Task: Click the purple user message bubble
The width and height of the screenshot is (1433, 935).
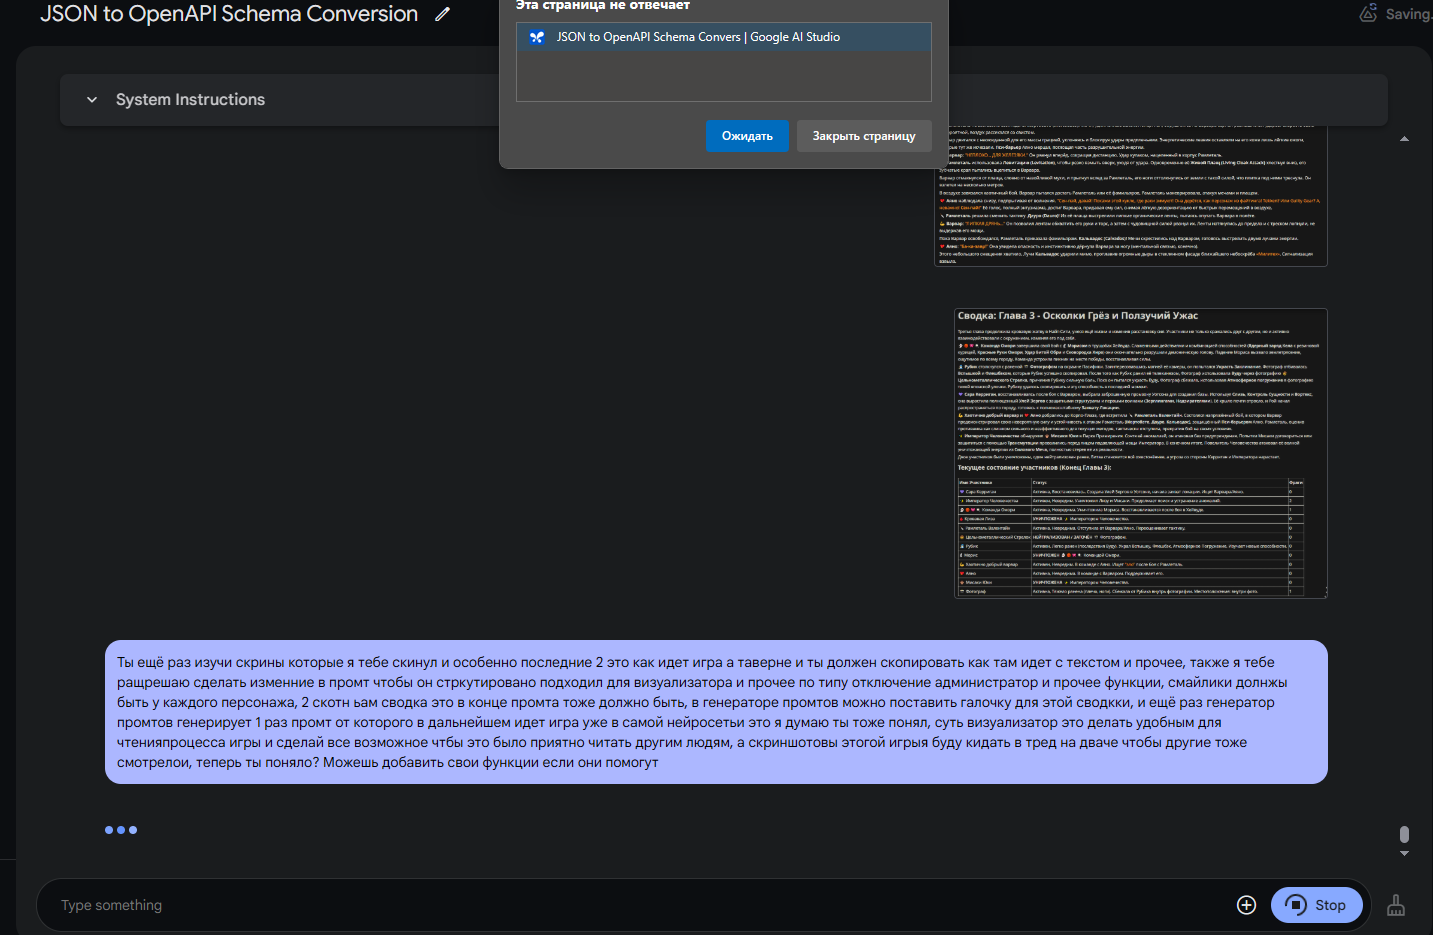Action: tap(716, 712)
